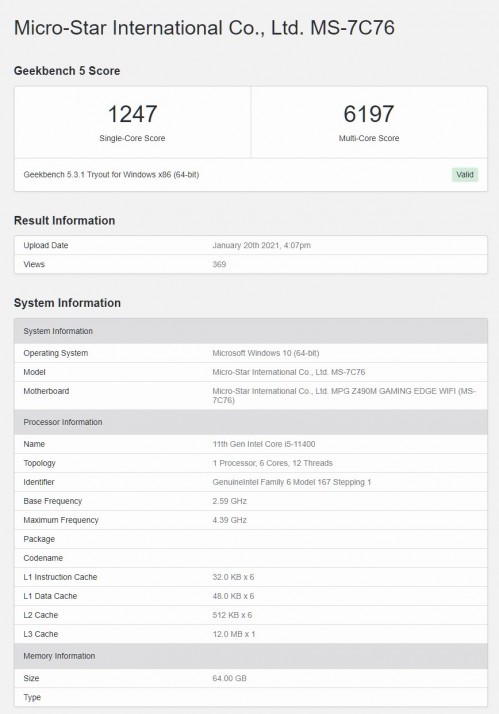Click the System Information table header row
The height and width of the screenshot is (714, 499).
[251, 331]
